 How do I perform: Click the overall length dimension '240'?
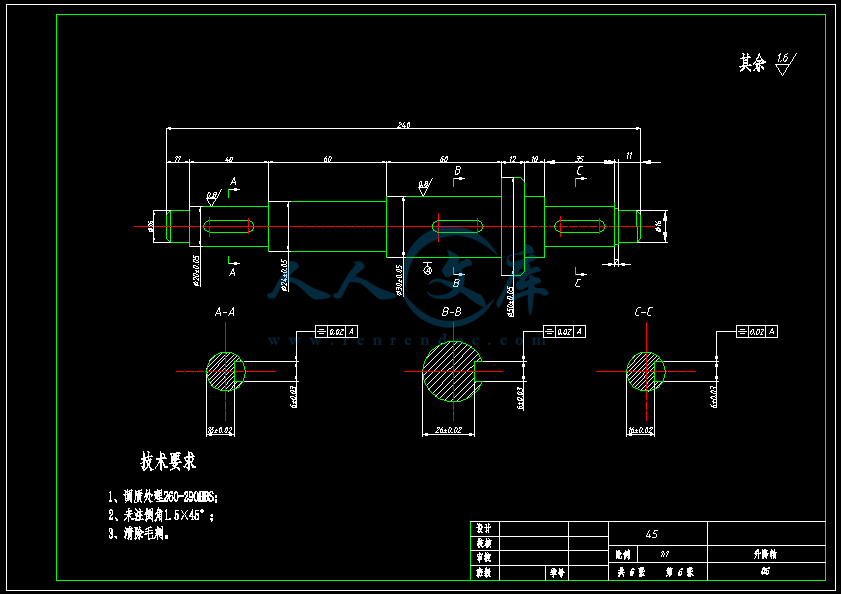403,125
